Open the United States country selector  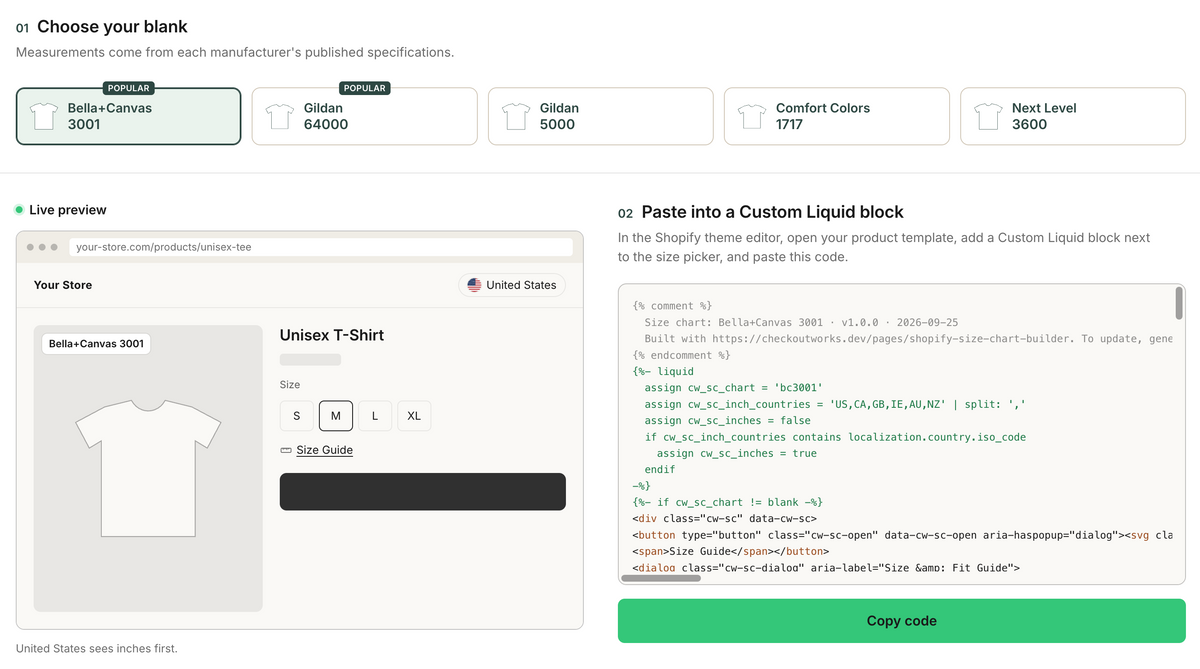pyautogui.click(x=512, y=285)
